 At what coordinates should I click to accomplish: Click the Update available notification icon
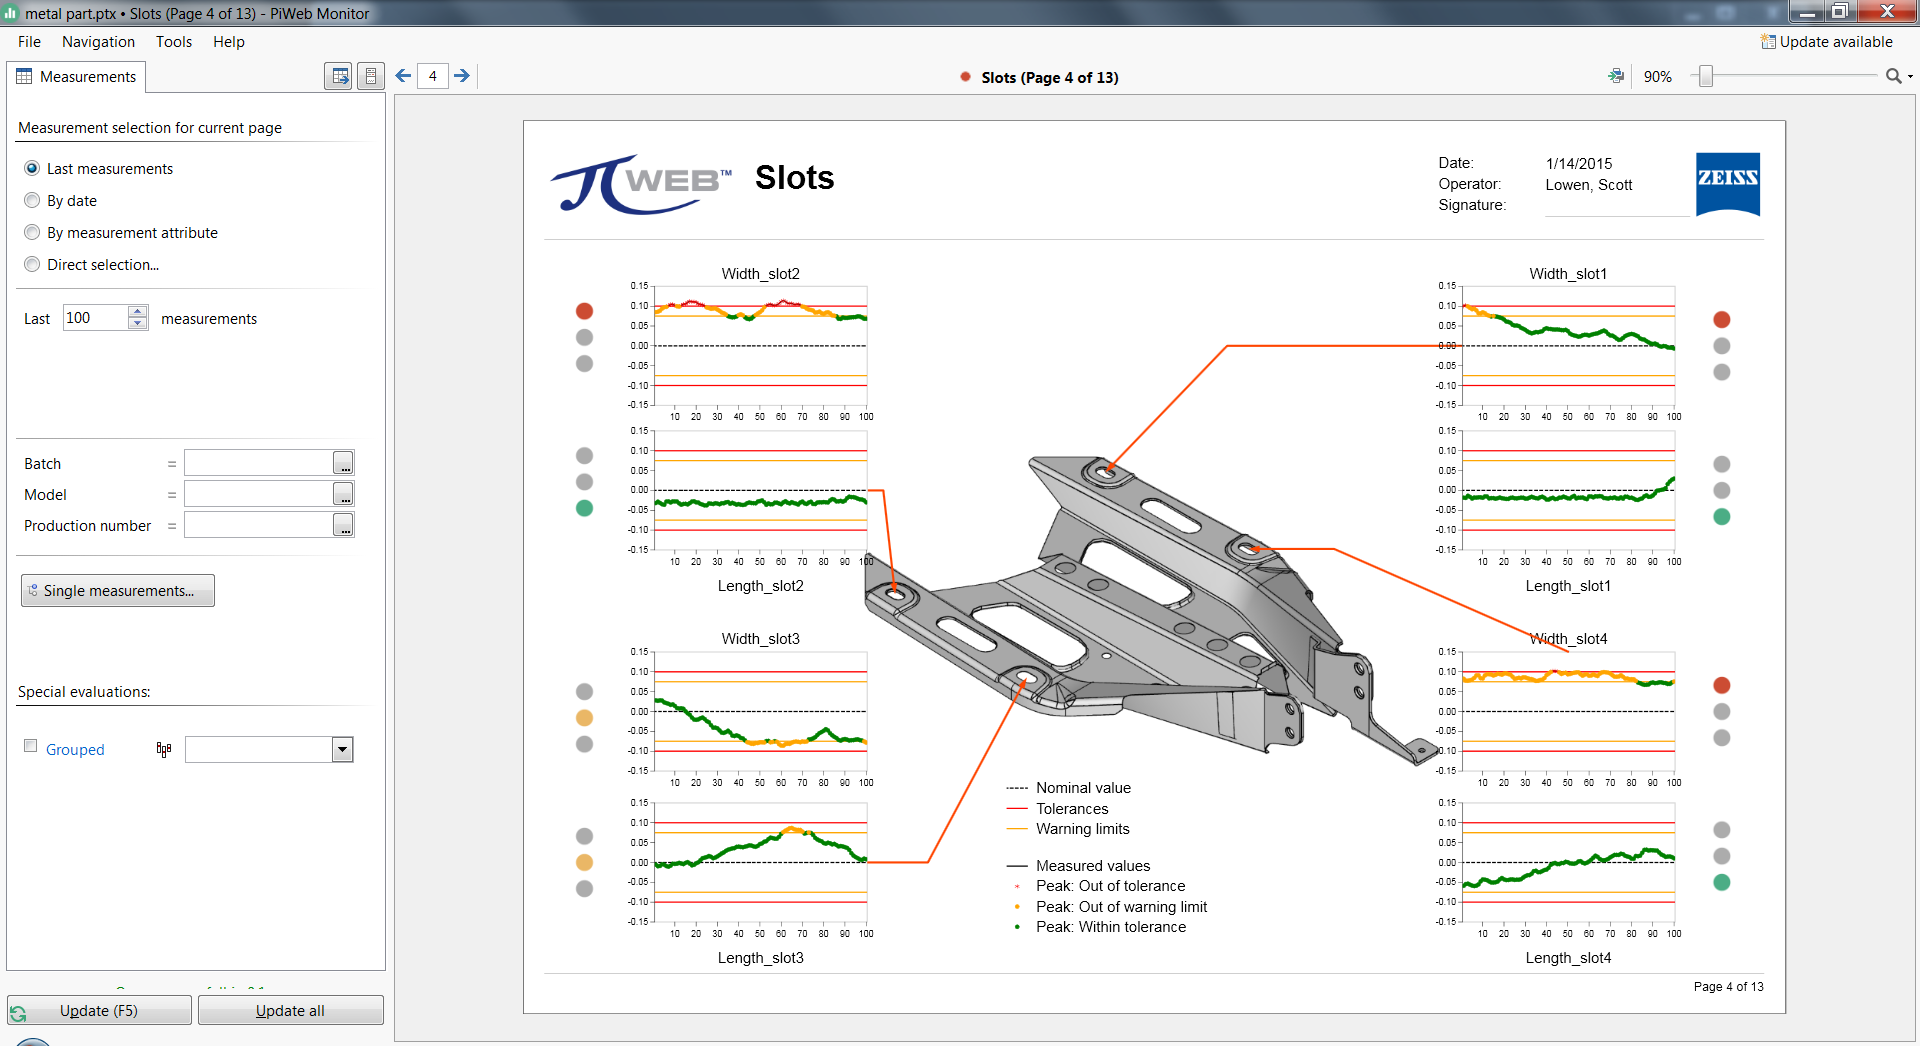[1766, 42]
